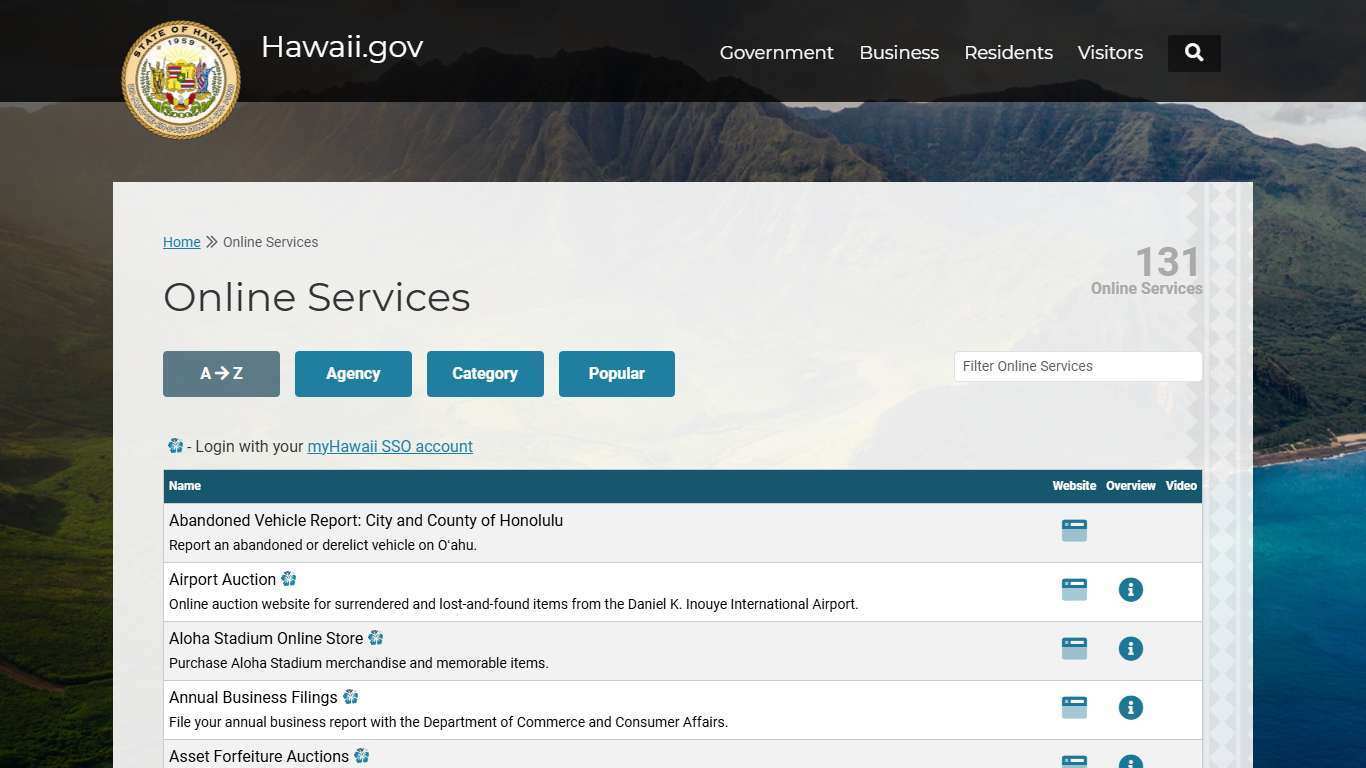Screen dimensions: 1366x768
Task: Open the site search magnifier icon
Action: [x=1193, y=52]
